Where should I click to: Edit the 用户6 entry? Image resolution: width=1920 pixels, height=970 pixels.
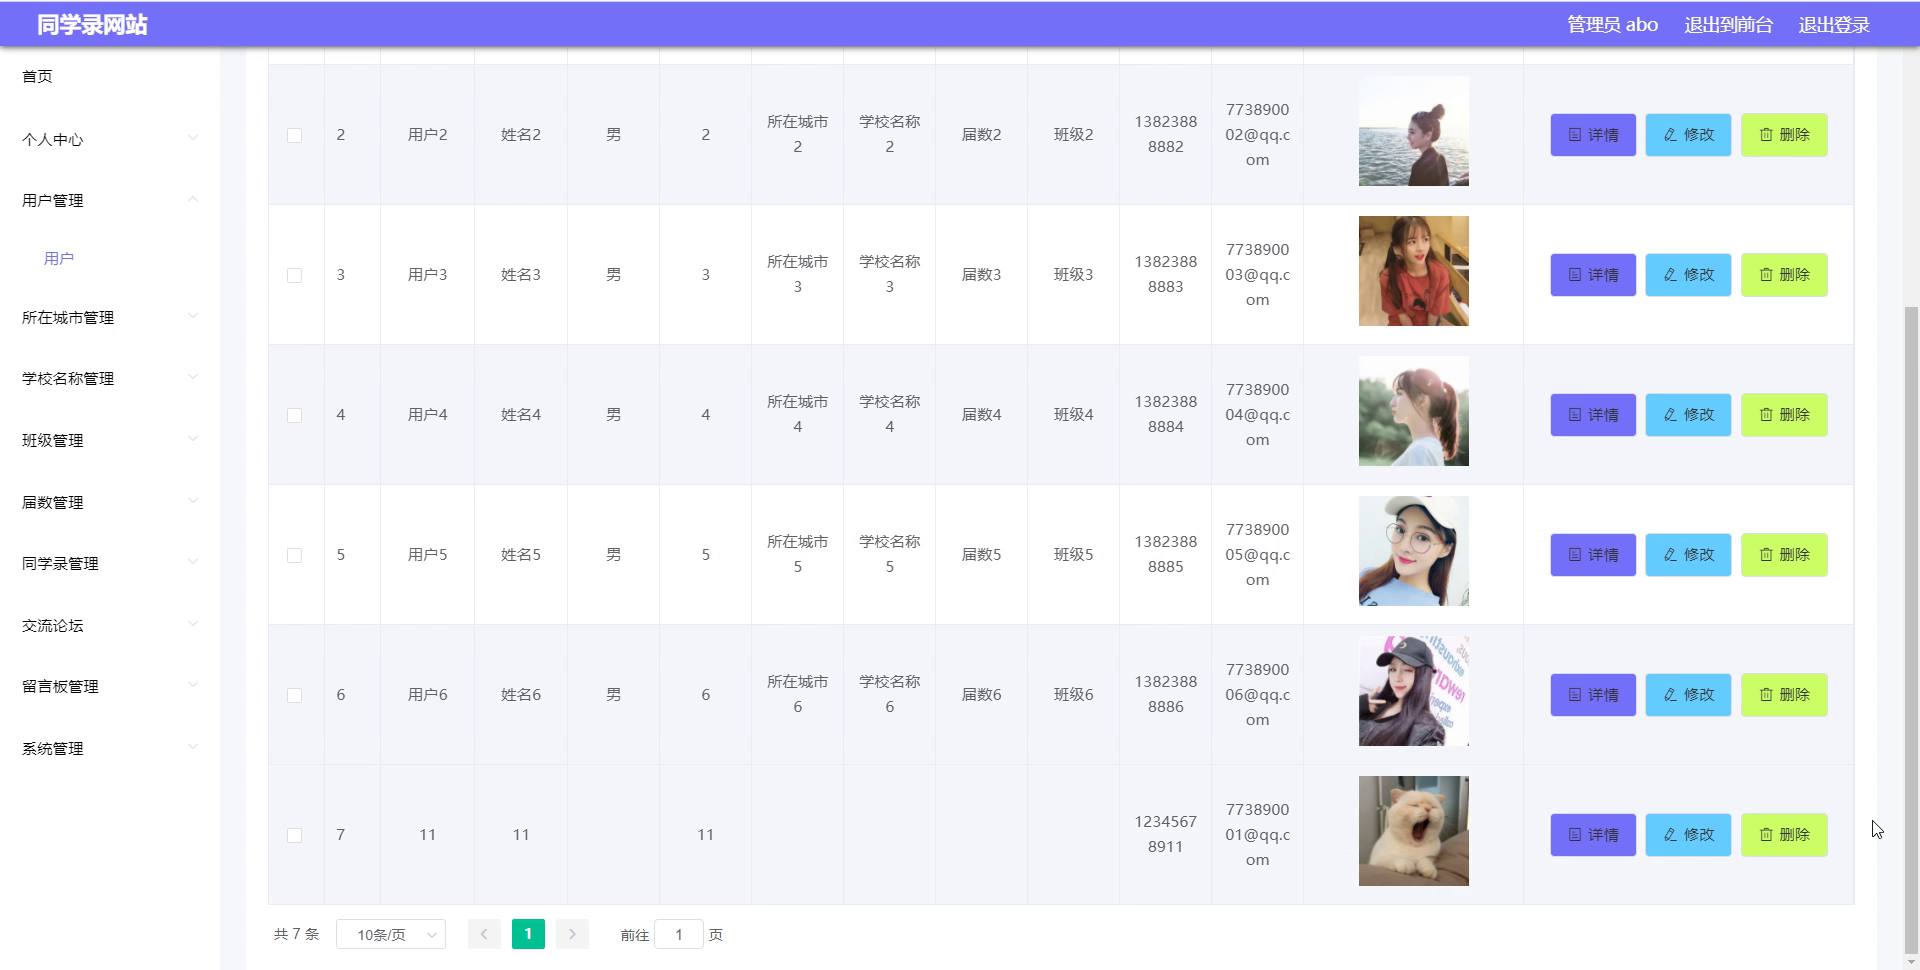point(1688,695)
